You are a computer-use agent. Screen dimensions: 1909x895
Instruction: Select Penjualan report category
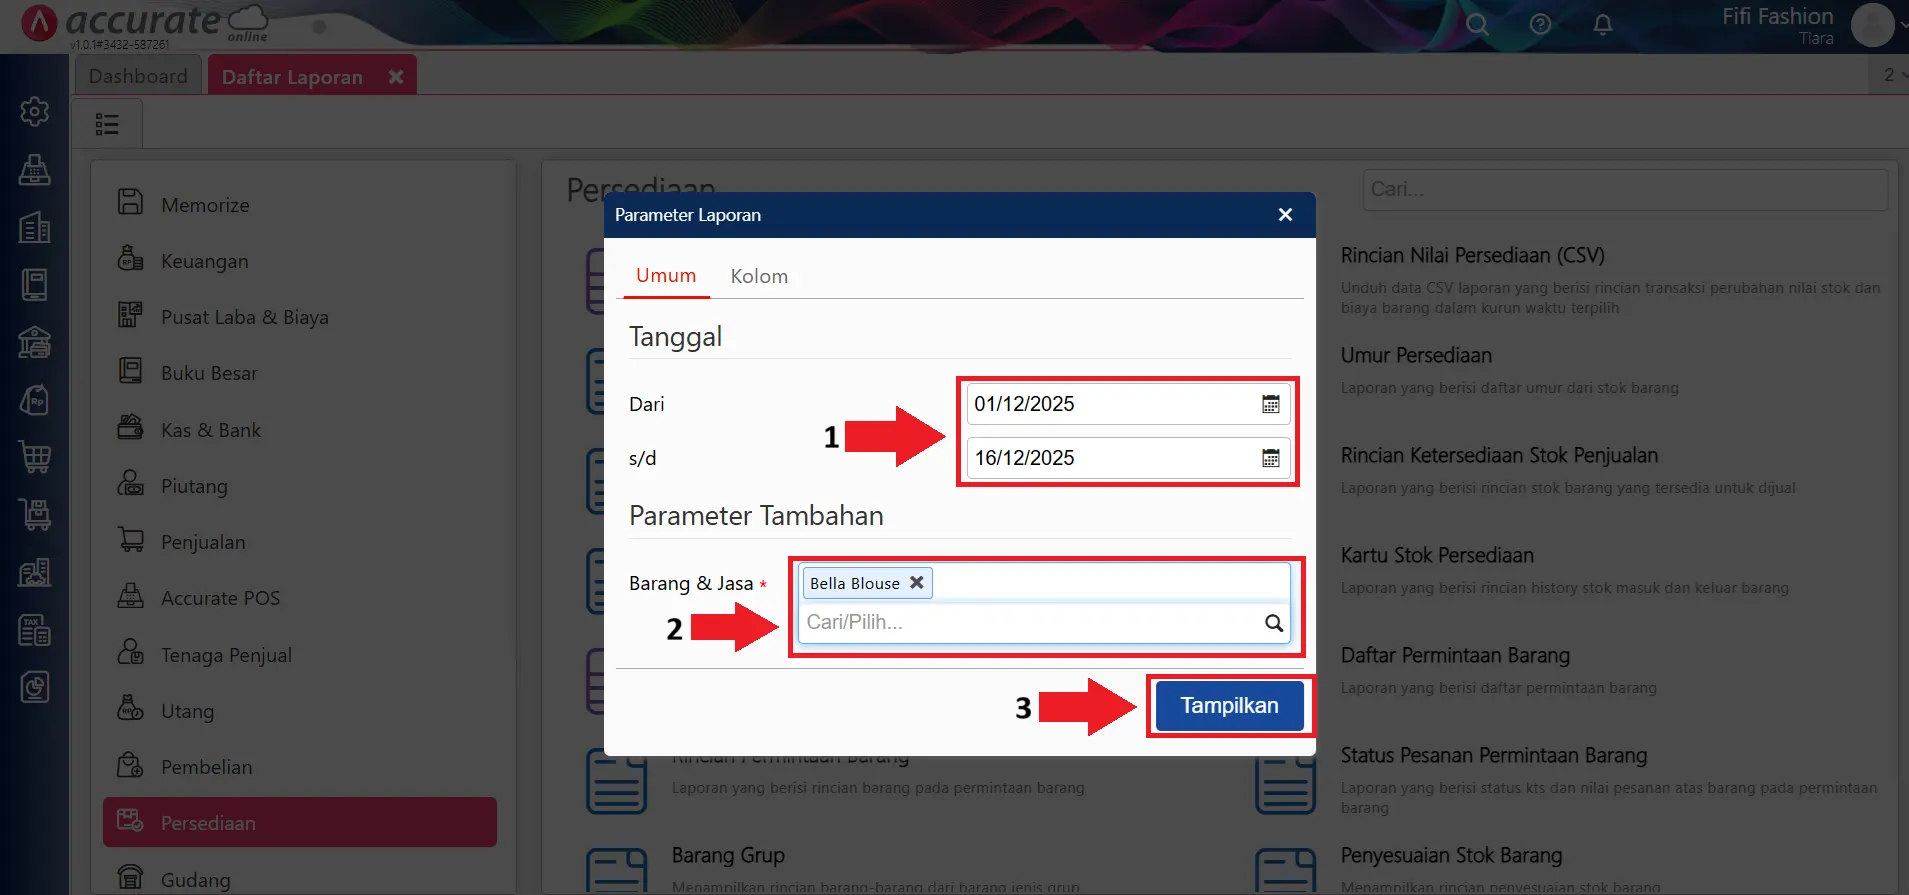click(x=203, y=542)
